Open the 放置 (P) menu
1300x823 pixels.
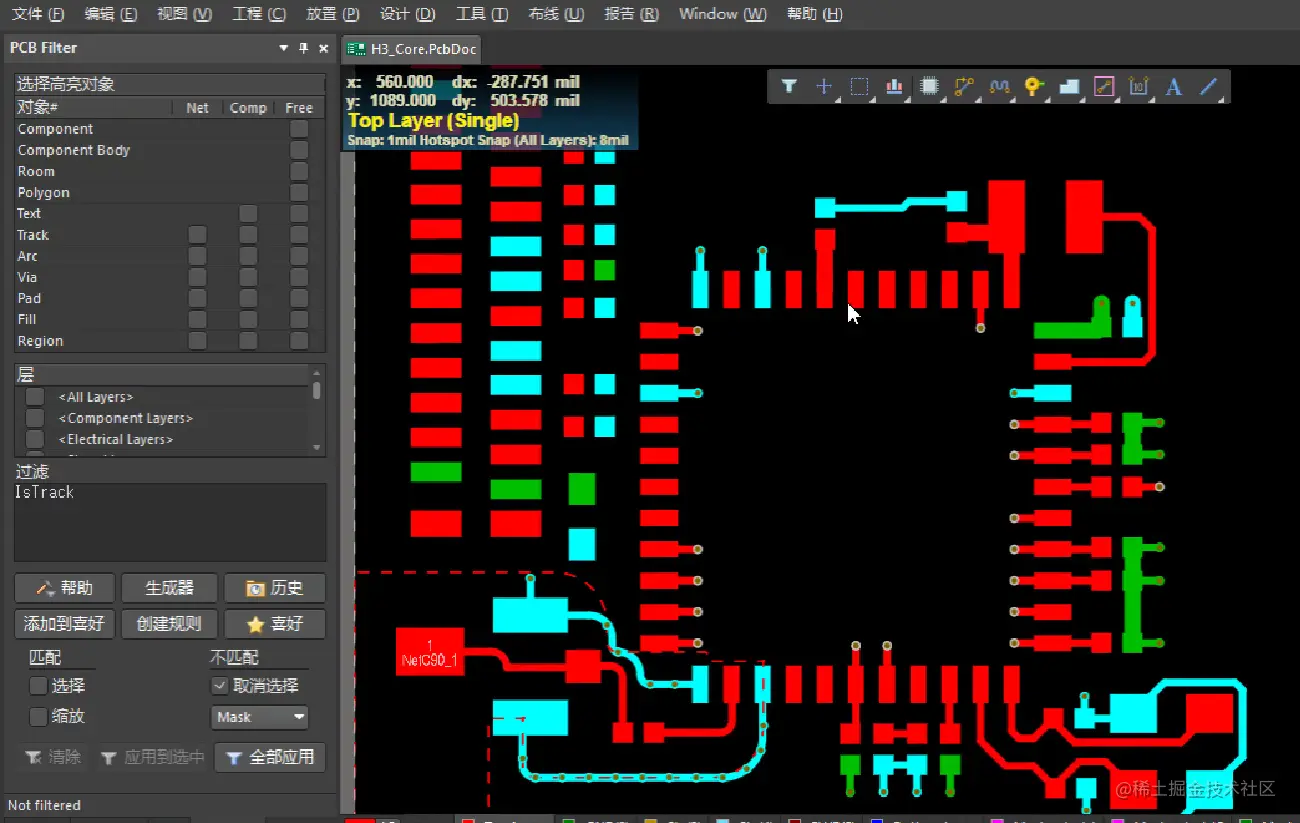(x=333, y=14)
